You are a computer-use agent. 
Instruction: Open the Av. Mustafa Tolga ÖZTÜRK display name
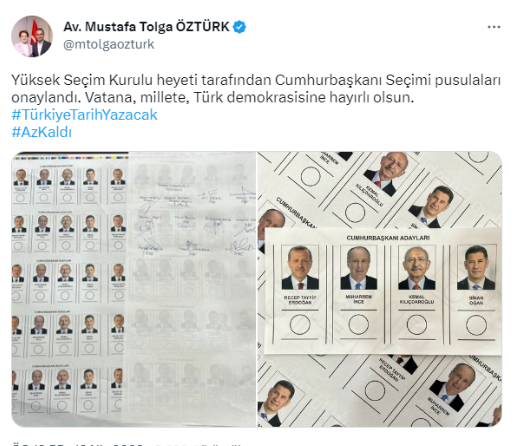146,27
